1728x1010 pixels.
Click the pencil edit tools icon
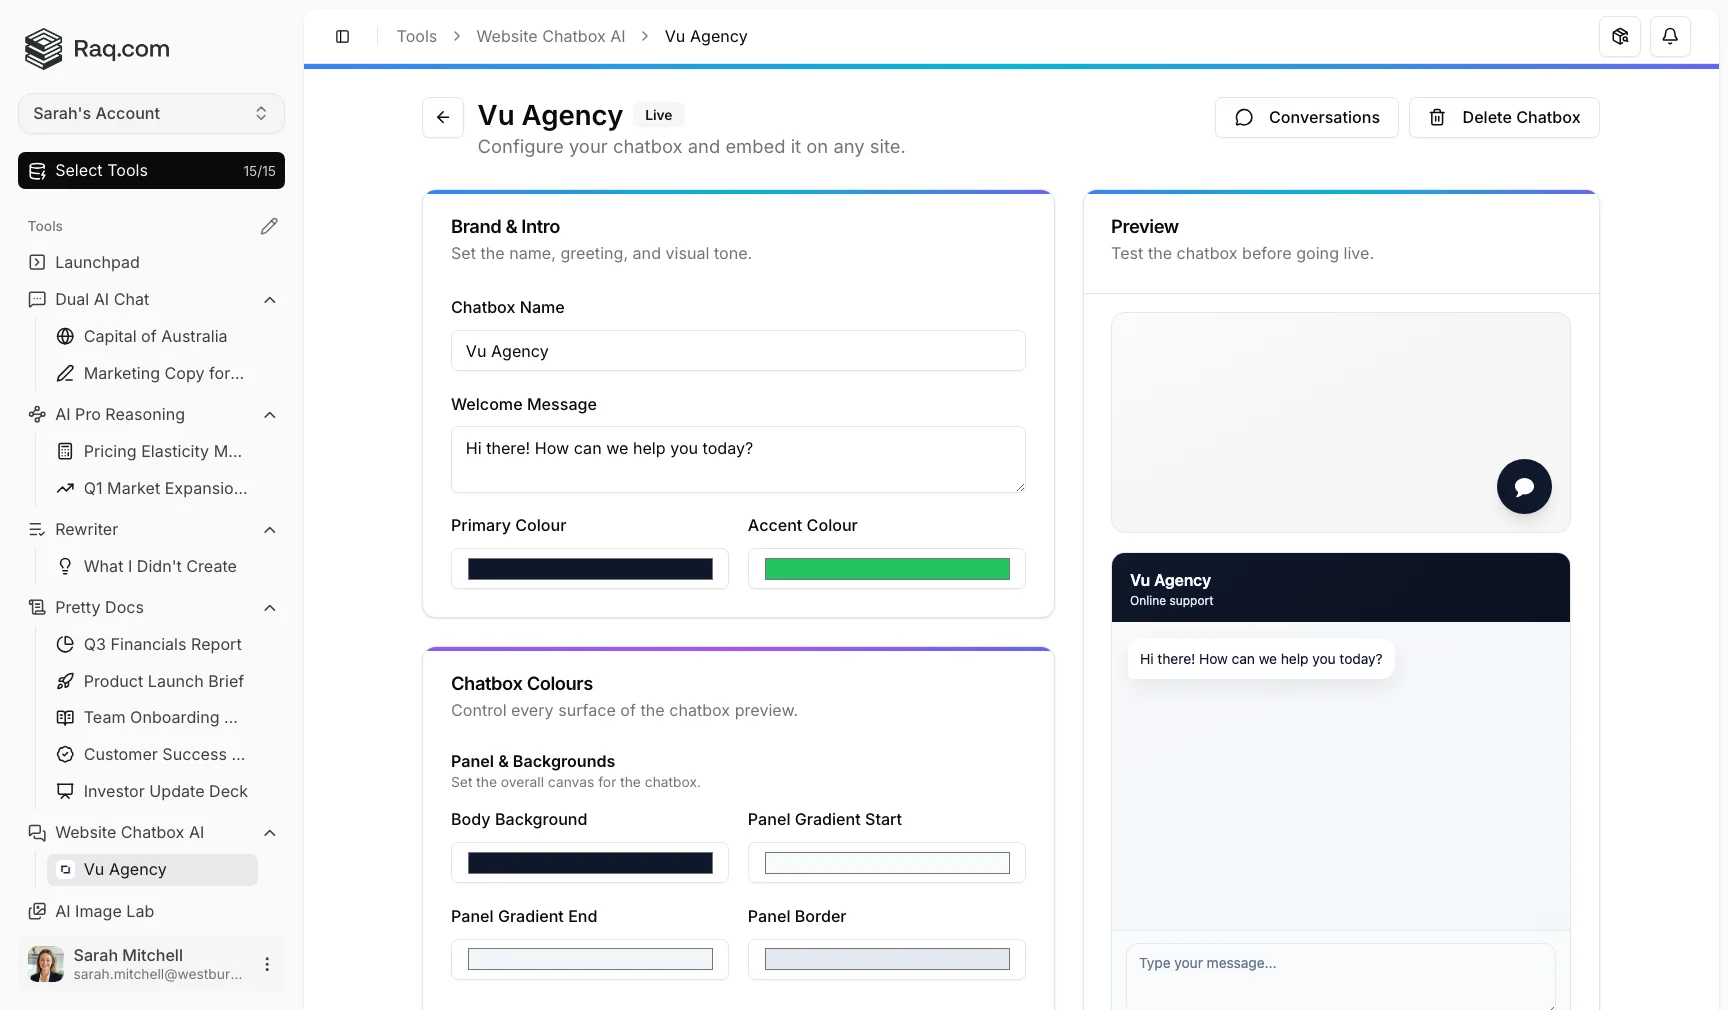click(x=269, y=226)
